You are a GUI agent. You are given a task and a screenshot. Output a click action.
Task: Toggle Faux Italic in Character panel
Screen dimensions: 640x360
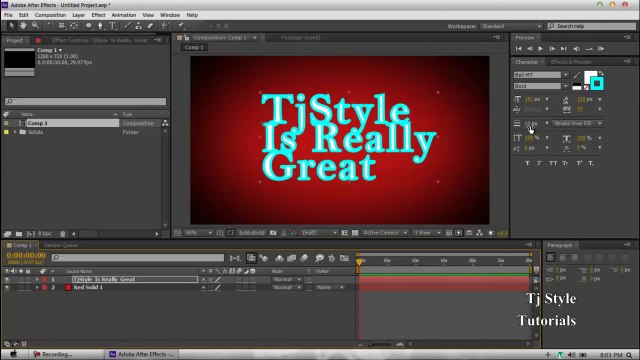[539, 163]
